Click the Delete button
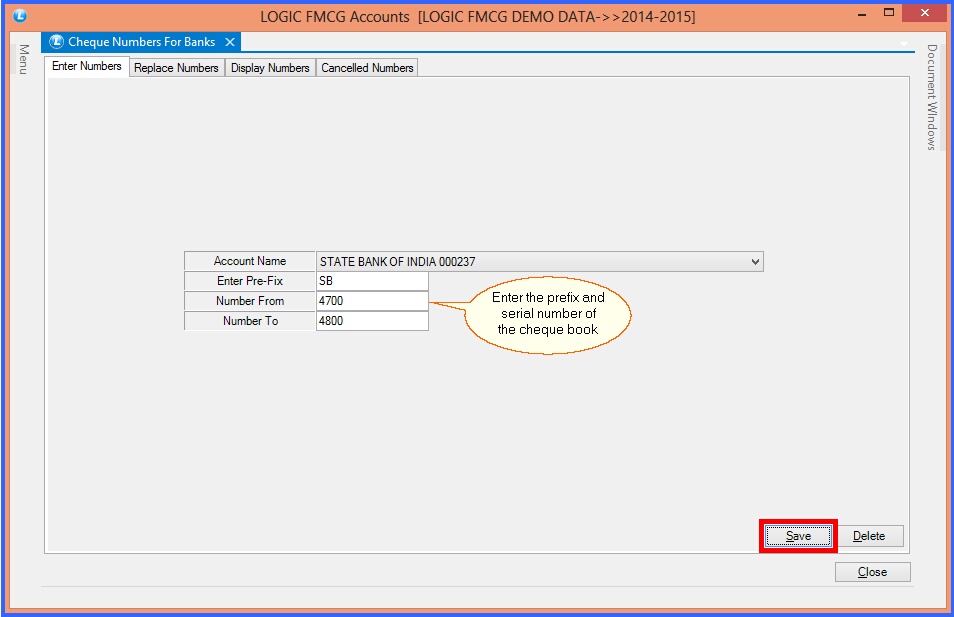 tap(869, 536)
